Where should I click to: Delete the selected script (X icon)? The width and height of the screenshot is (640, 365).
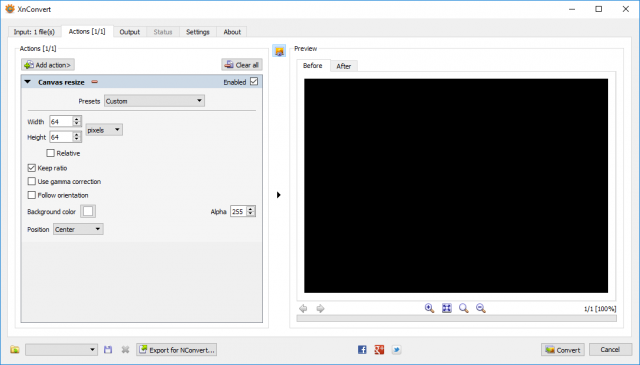[125, 349]
